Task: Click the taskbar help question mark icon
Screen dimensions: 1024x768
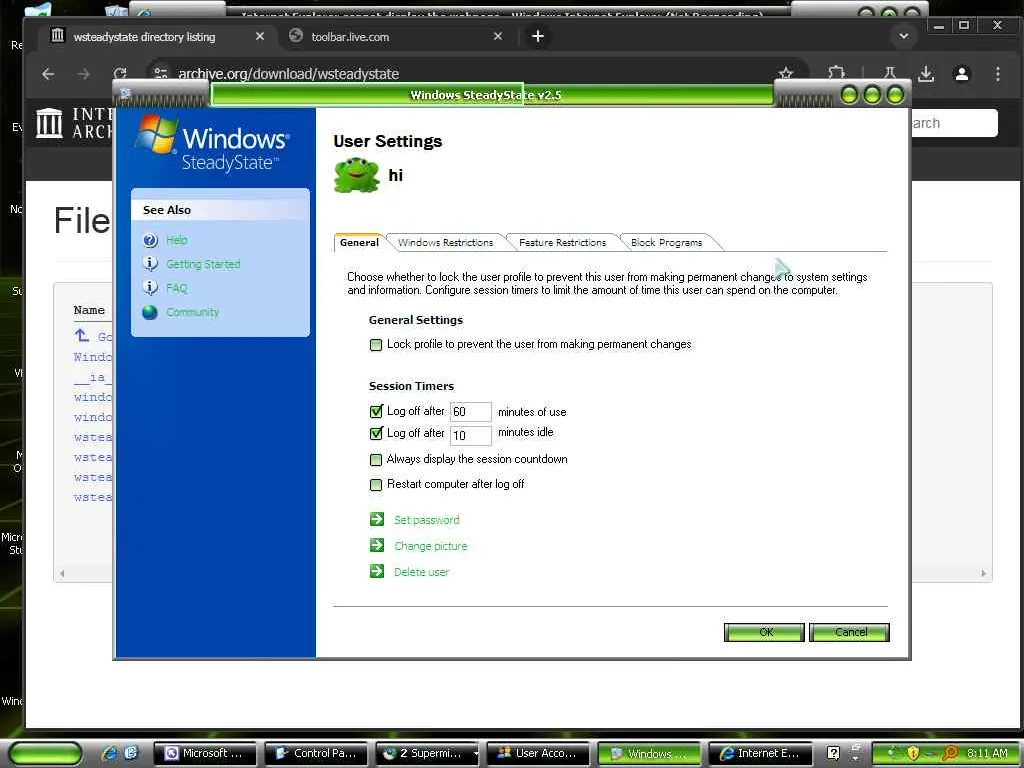Action: tap(833, 753)
